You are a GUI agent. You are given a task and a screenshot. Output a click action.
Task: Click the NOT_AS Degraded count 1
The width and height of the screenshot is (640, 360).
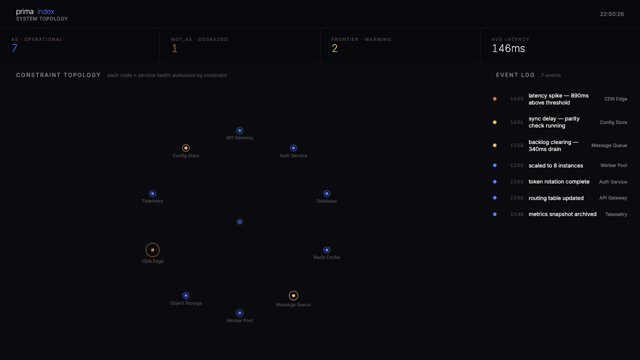(174, 48)
